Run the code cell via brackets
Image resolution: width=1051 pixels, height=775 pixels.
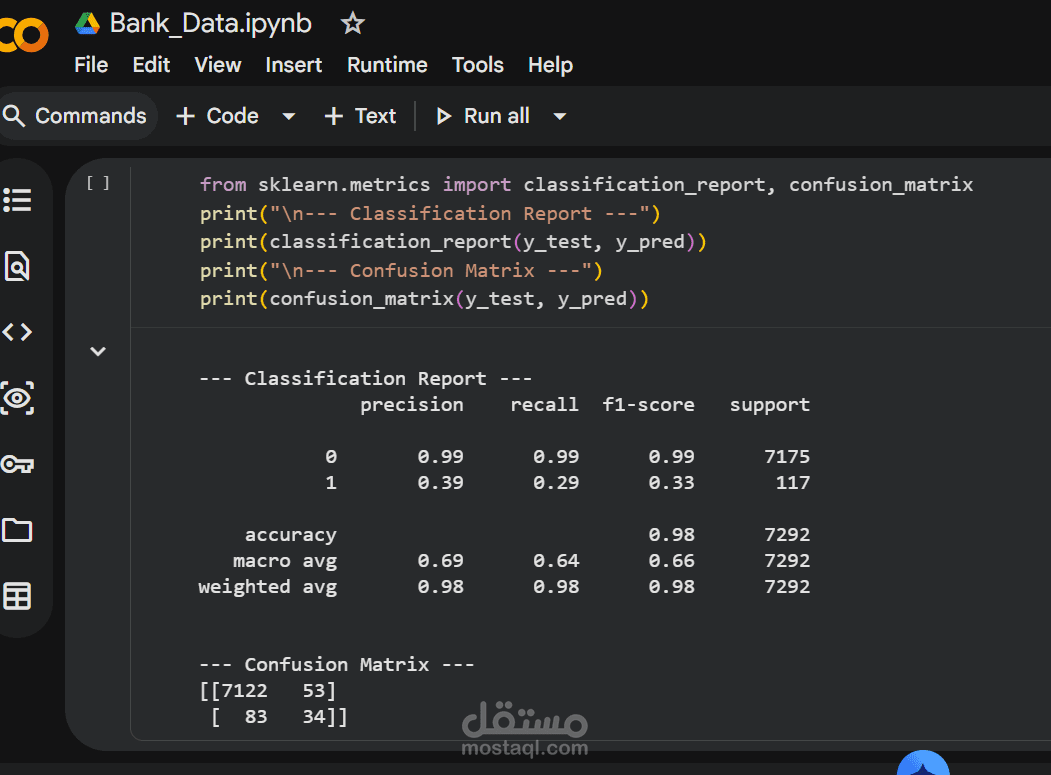tap(98, 183)
